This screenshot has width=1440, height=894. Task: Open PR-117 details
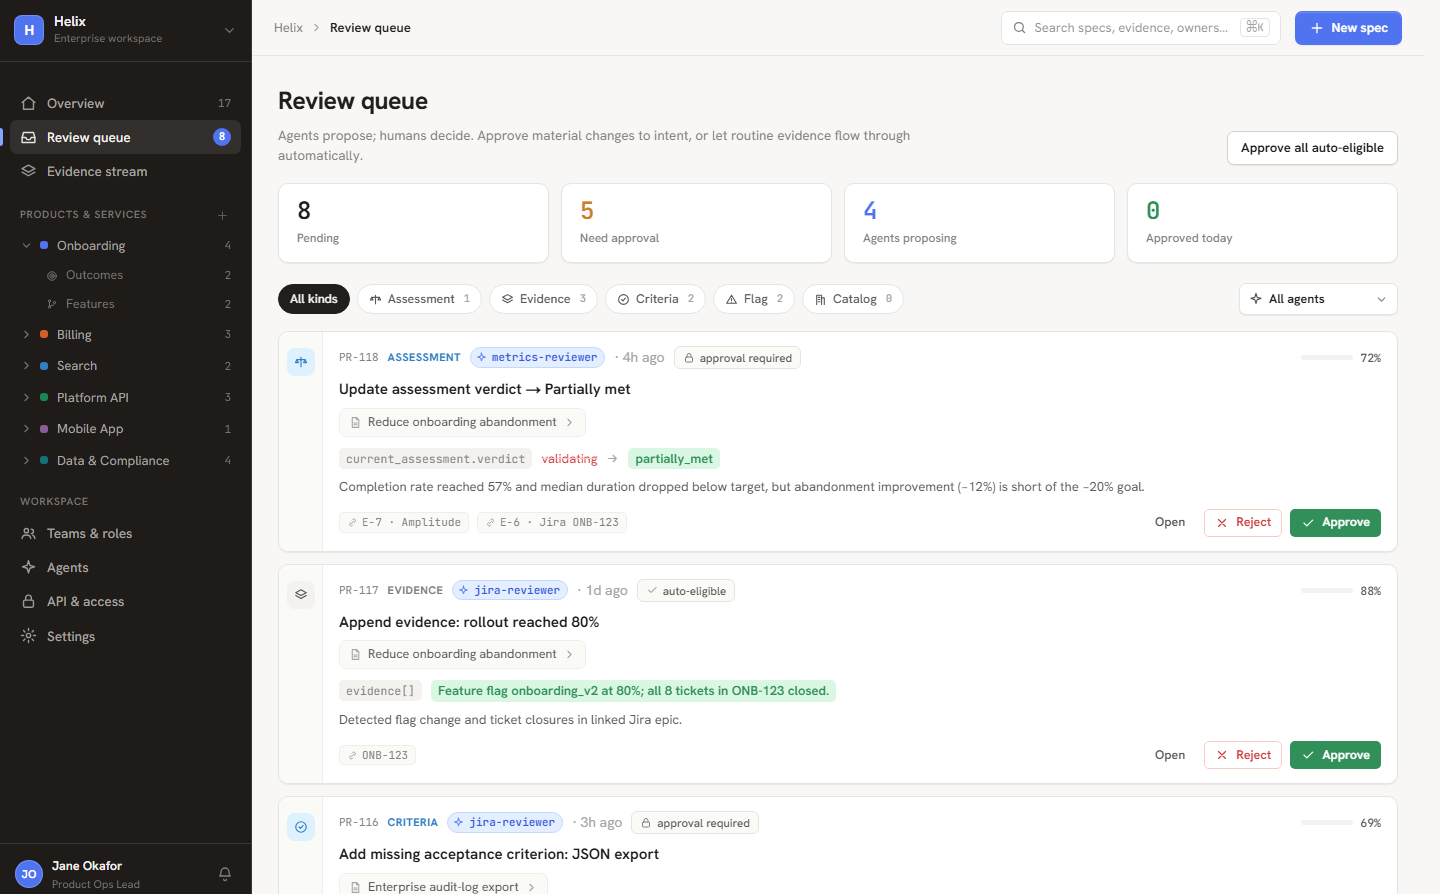1170,755
